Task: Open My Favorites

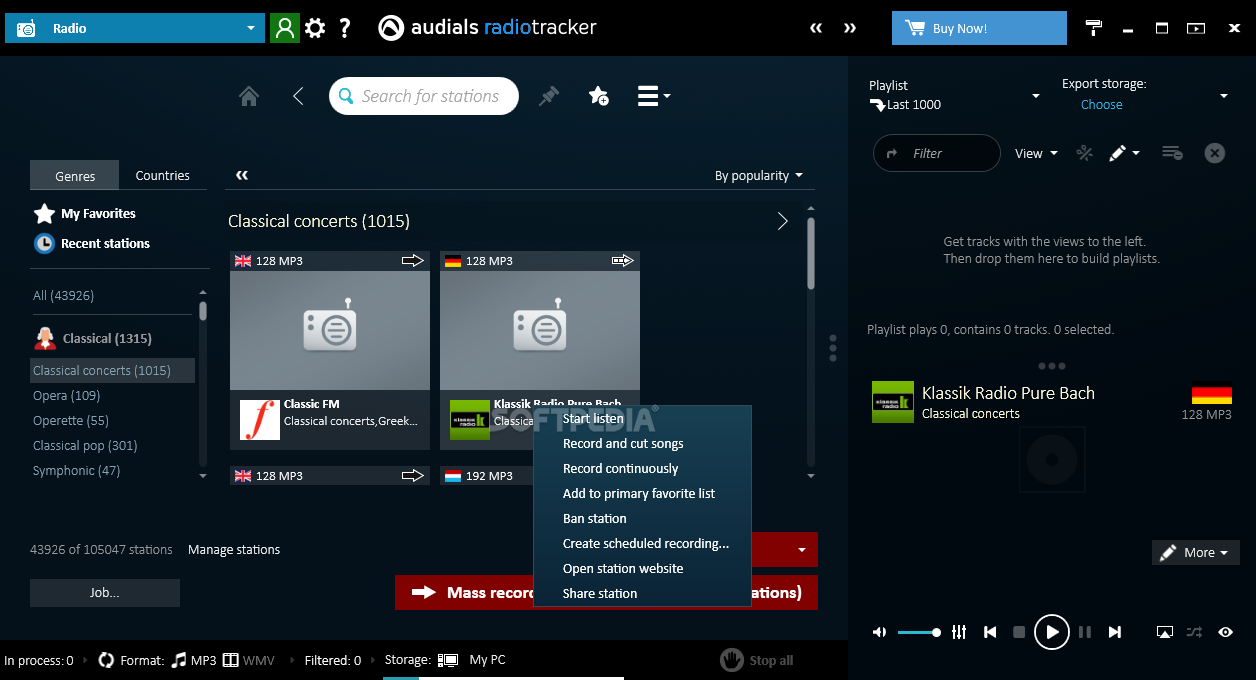Action: click(x=85, y=213)
